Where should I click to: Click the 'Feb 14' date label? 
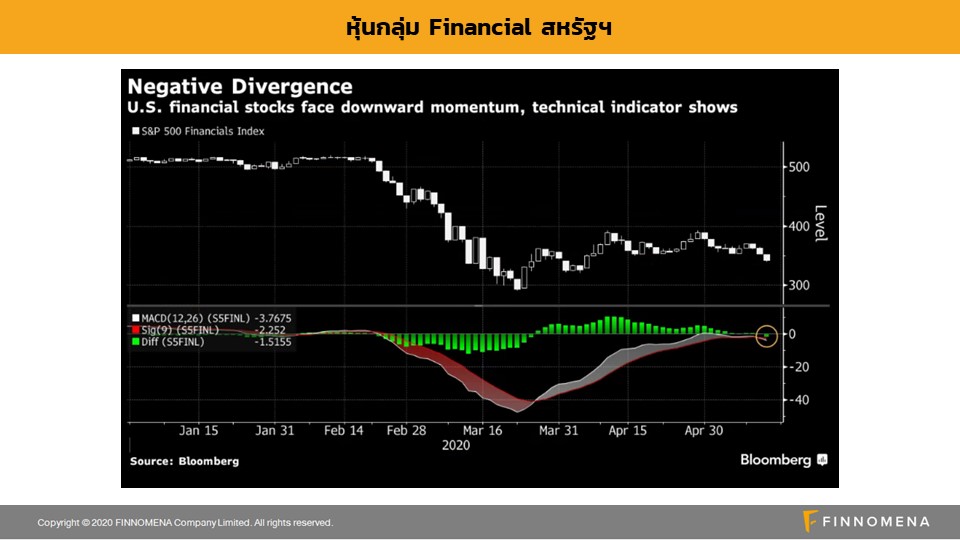point(343,431)
